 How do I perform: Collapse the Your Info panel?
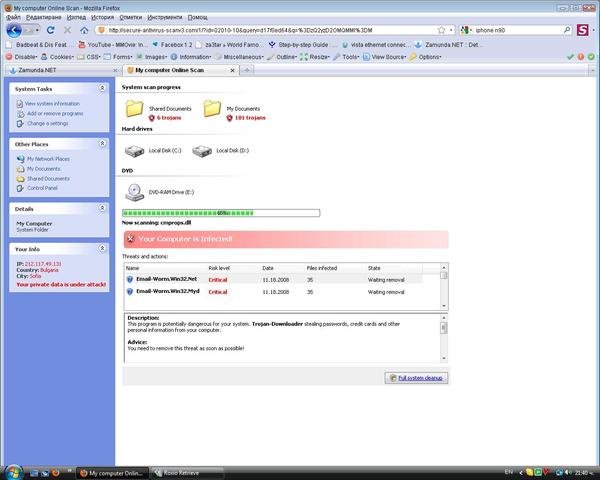102,248
